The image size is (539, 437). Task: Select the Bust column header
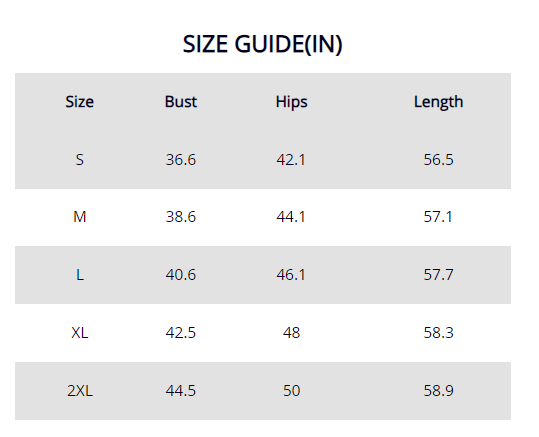pos(181,102)
